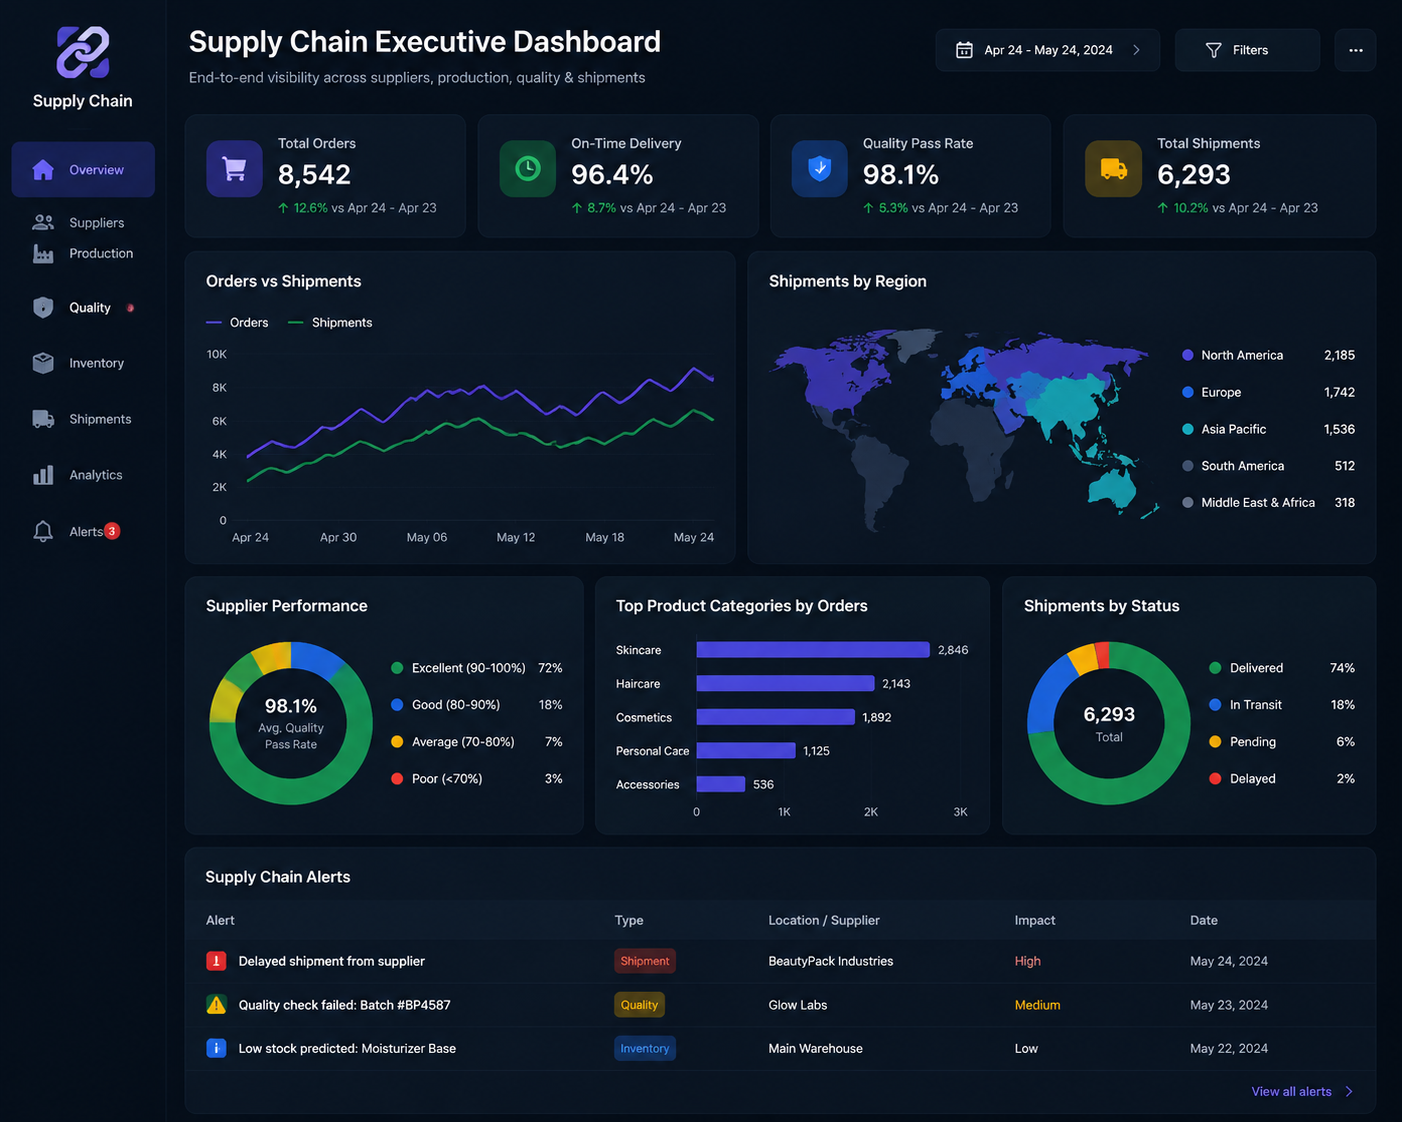Click the arrow after View all alerts
This screenshot has width=1402, height=1122.
[1349, 1092]
